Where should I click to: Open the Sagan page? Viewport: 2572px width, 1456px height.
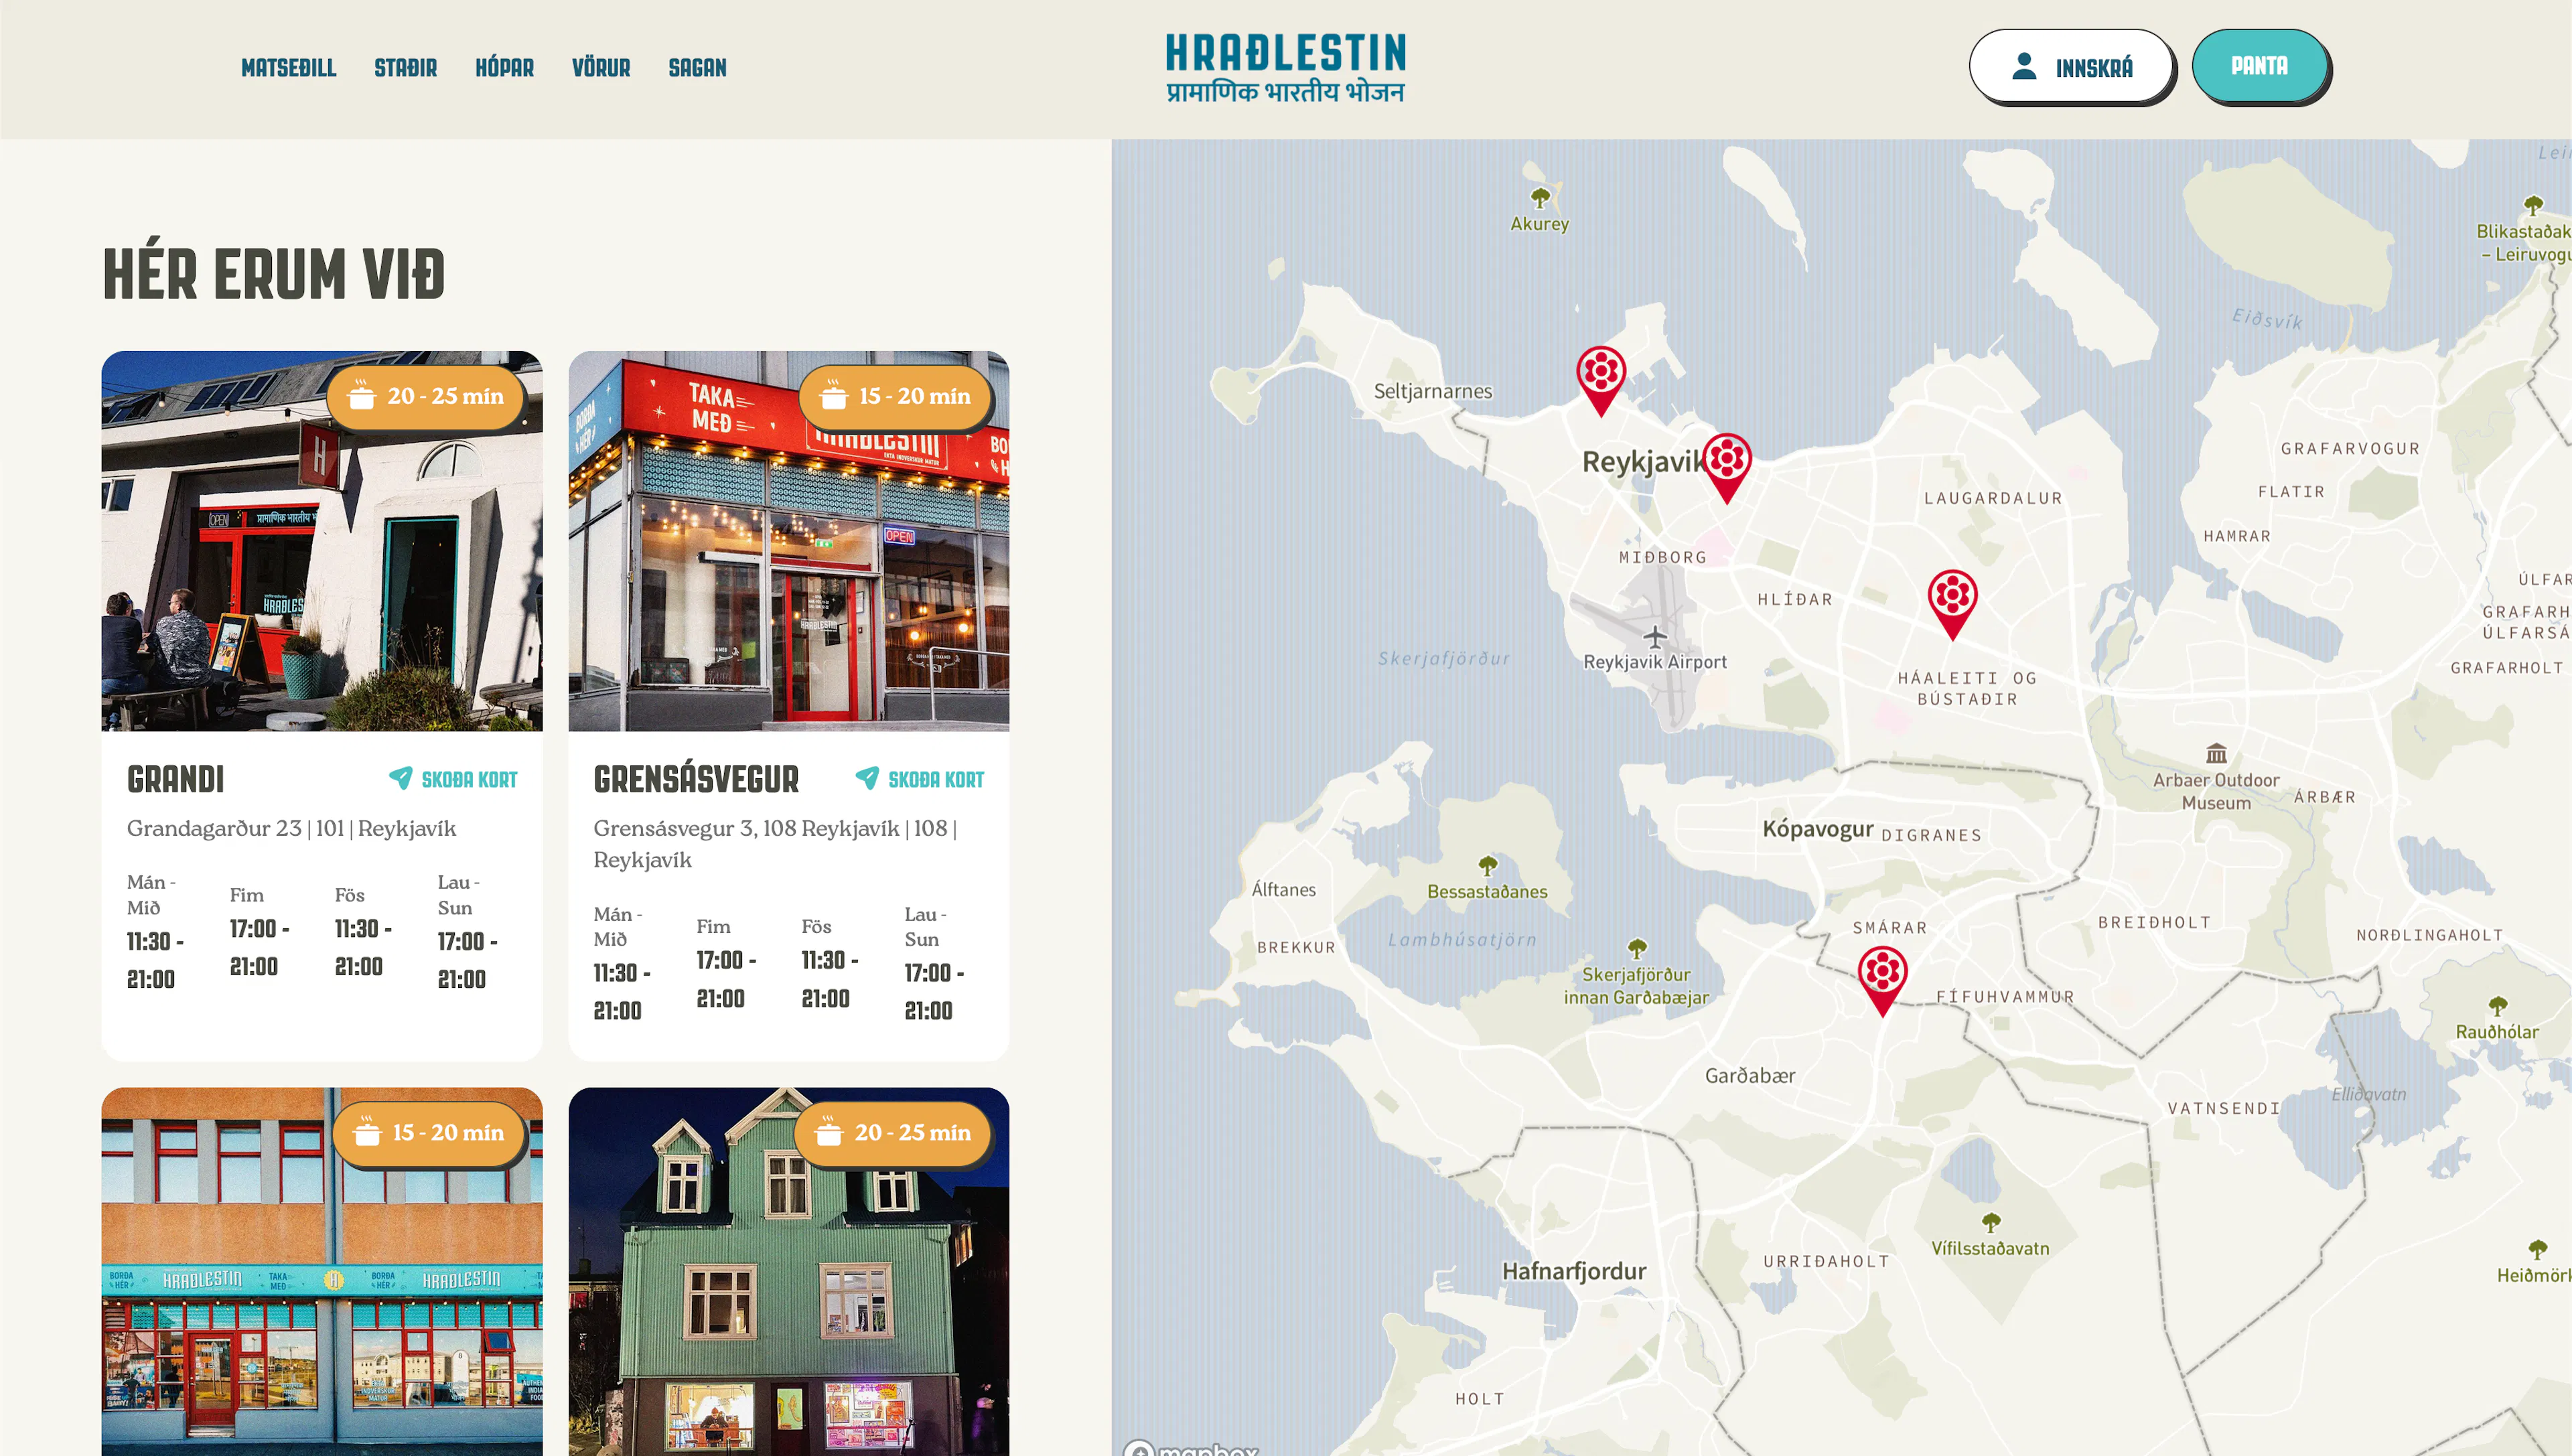tap(697, 68)
